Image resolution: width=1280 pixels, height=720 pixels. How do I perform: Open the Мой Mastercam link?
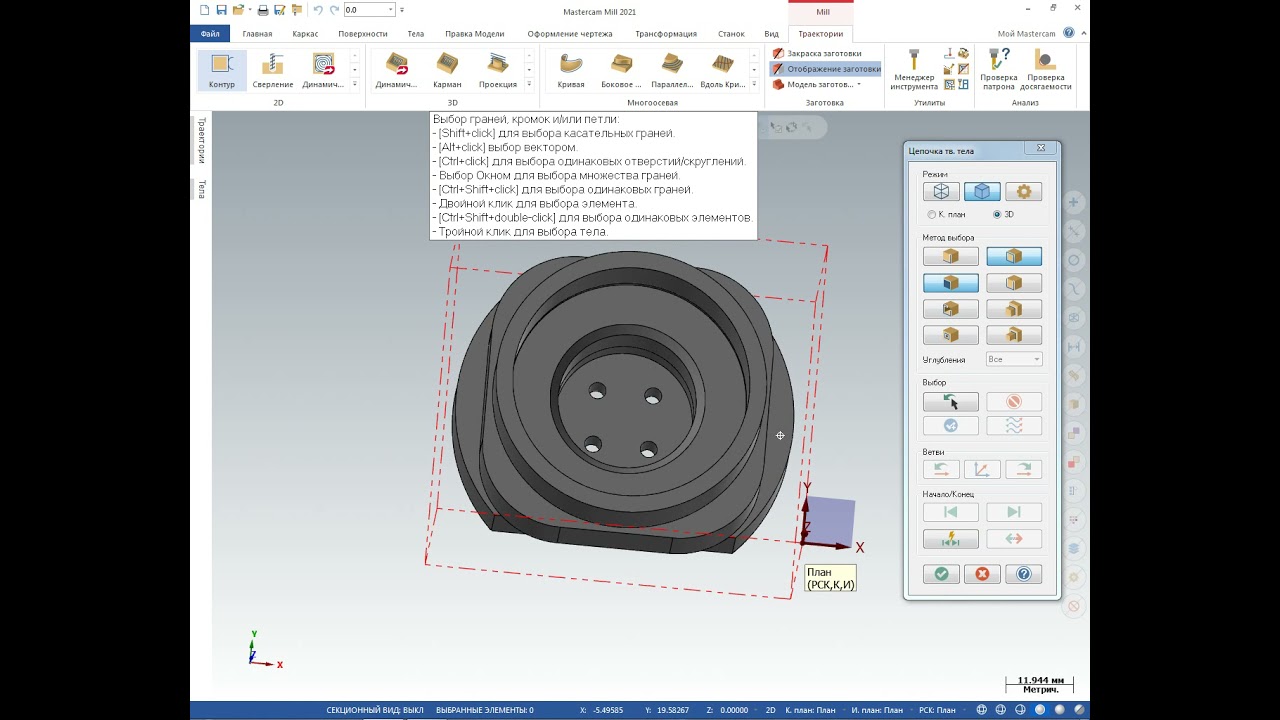point(1027,33)
